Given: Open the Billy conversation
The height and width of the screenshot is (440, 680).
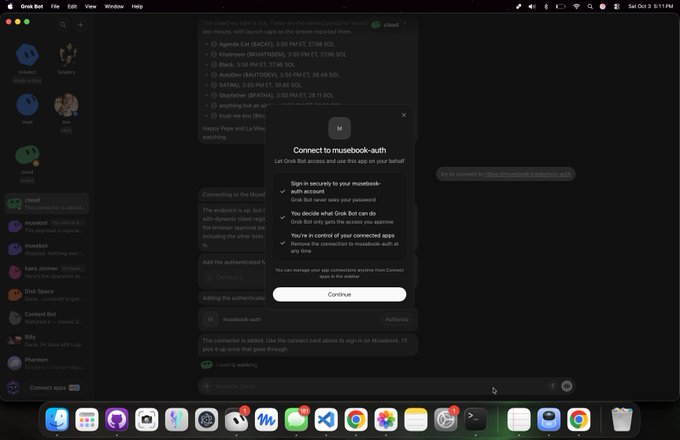Looking at the screenshot, I should [47, 341].
